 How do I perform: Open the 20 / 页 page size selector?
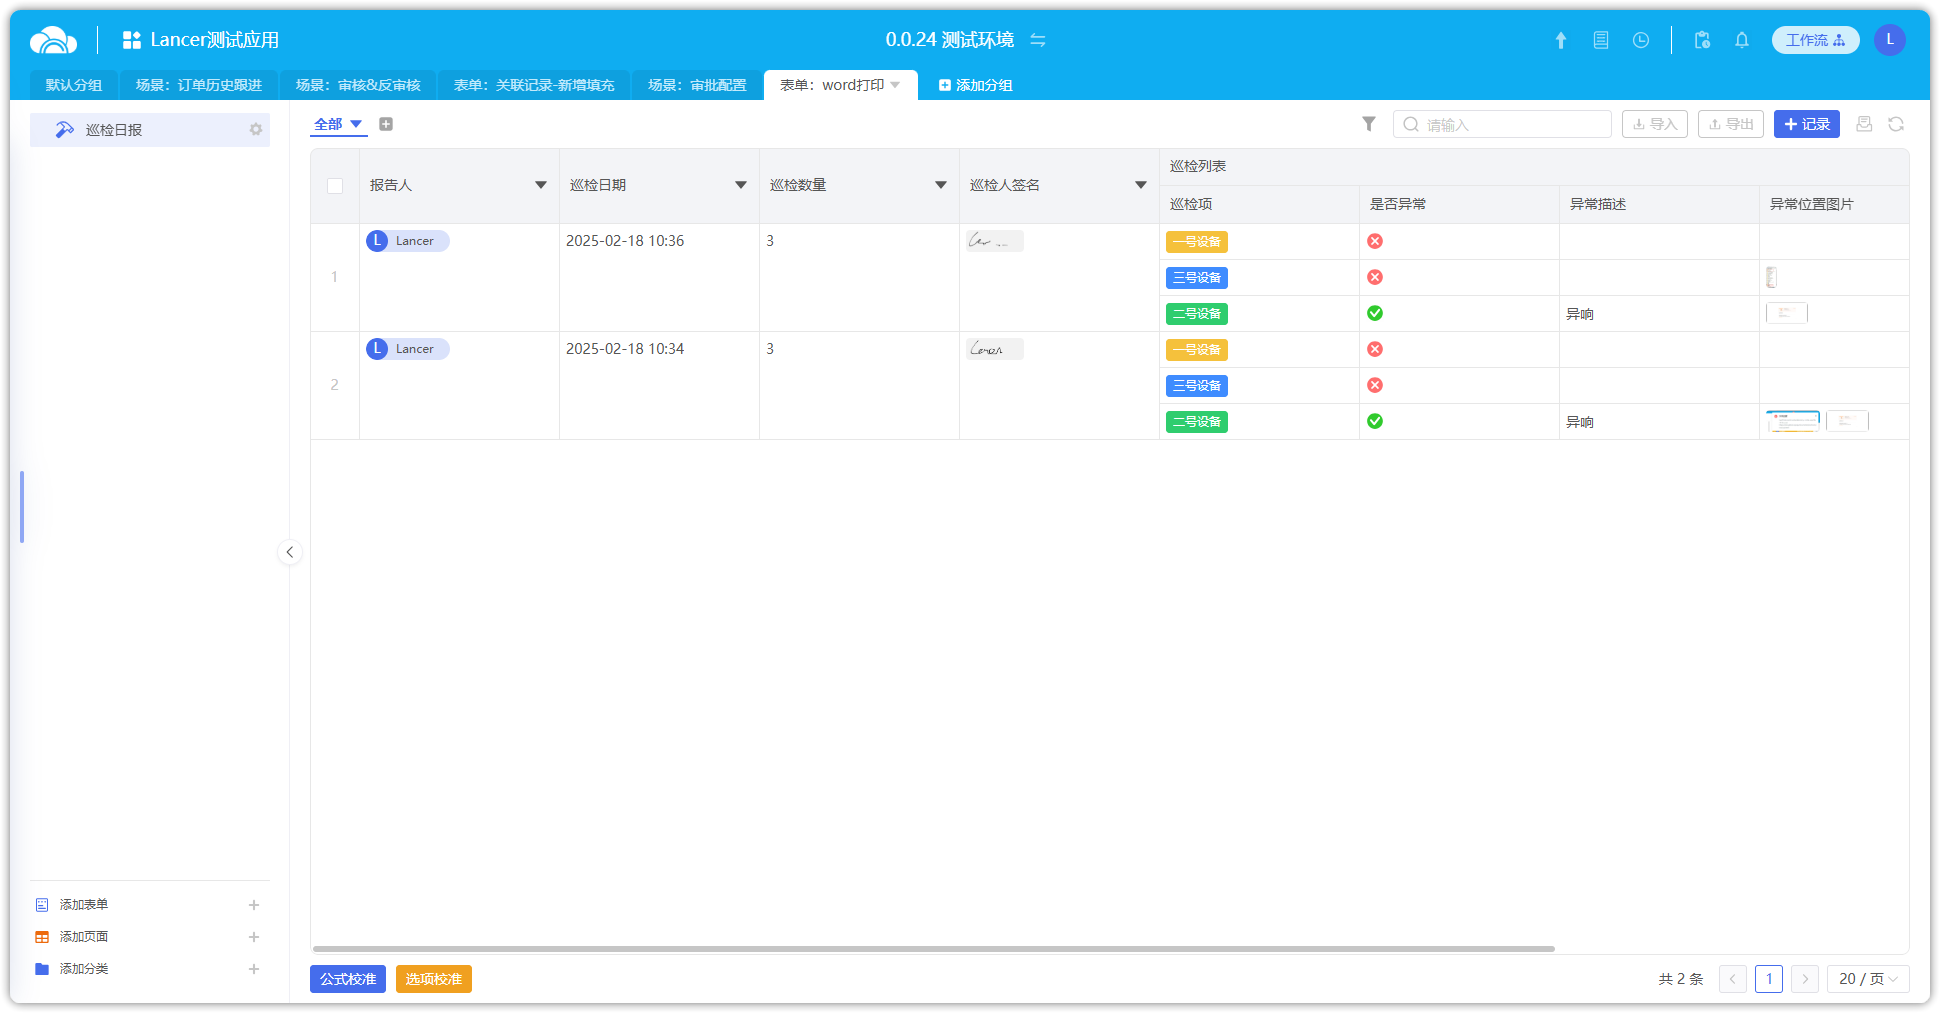click(x=1867, y=979)
